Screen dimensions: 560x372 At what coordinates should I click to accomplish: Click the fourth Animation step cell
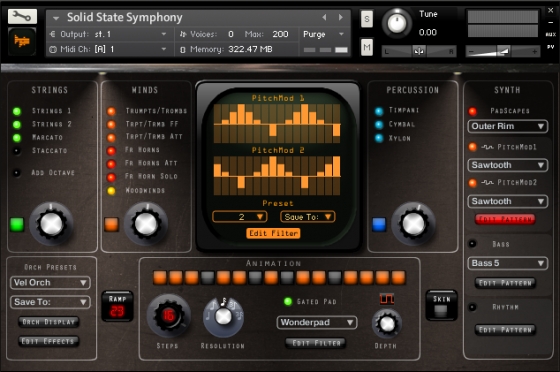[x=208, y=277]
